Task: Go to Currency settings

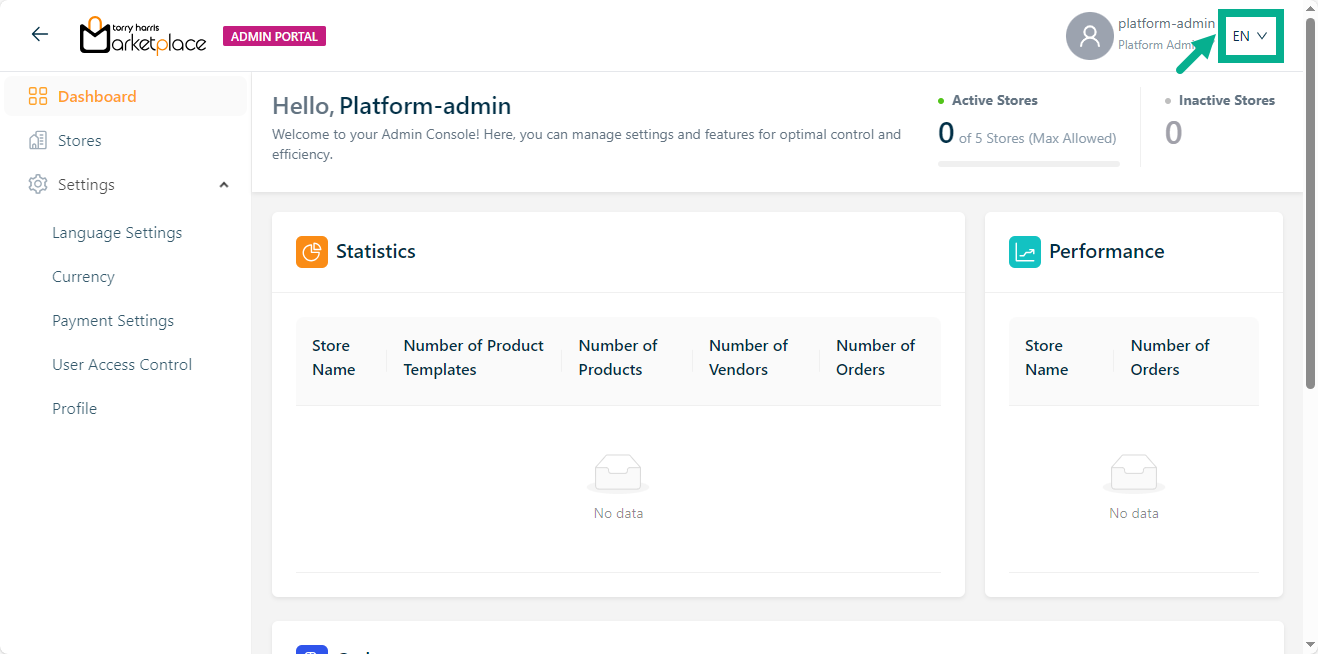Action: click(83, 277)
